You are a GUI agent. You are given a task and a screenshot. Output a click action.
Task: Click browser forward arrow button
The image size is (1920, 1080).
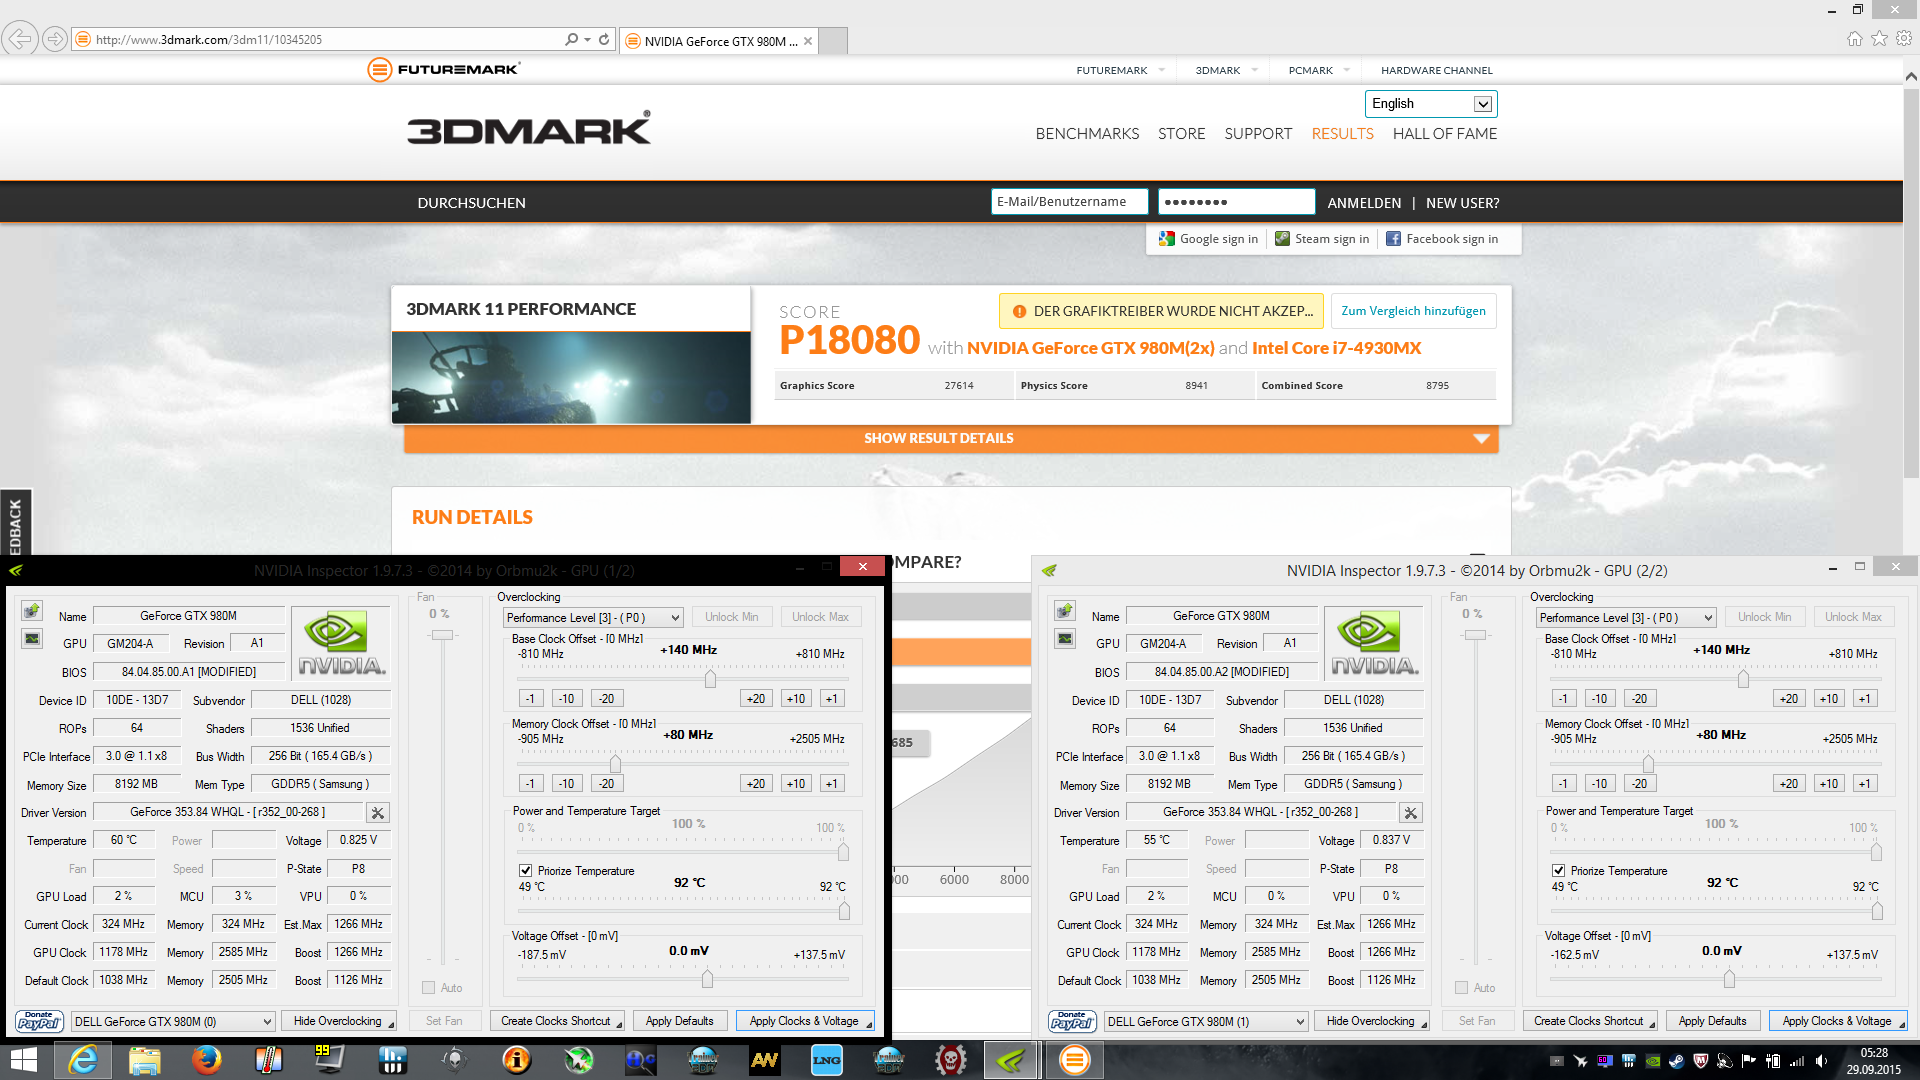[55, 39]
